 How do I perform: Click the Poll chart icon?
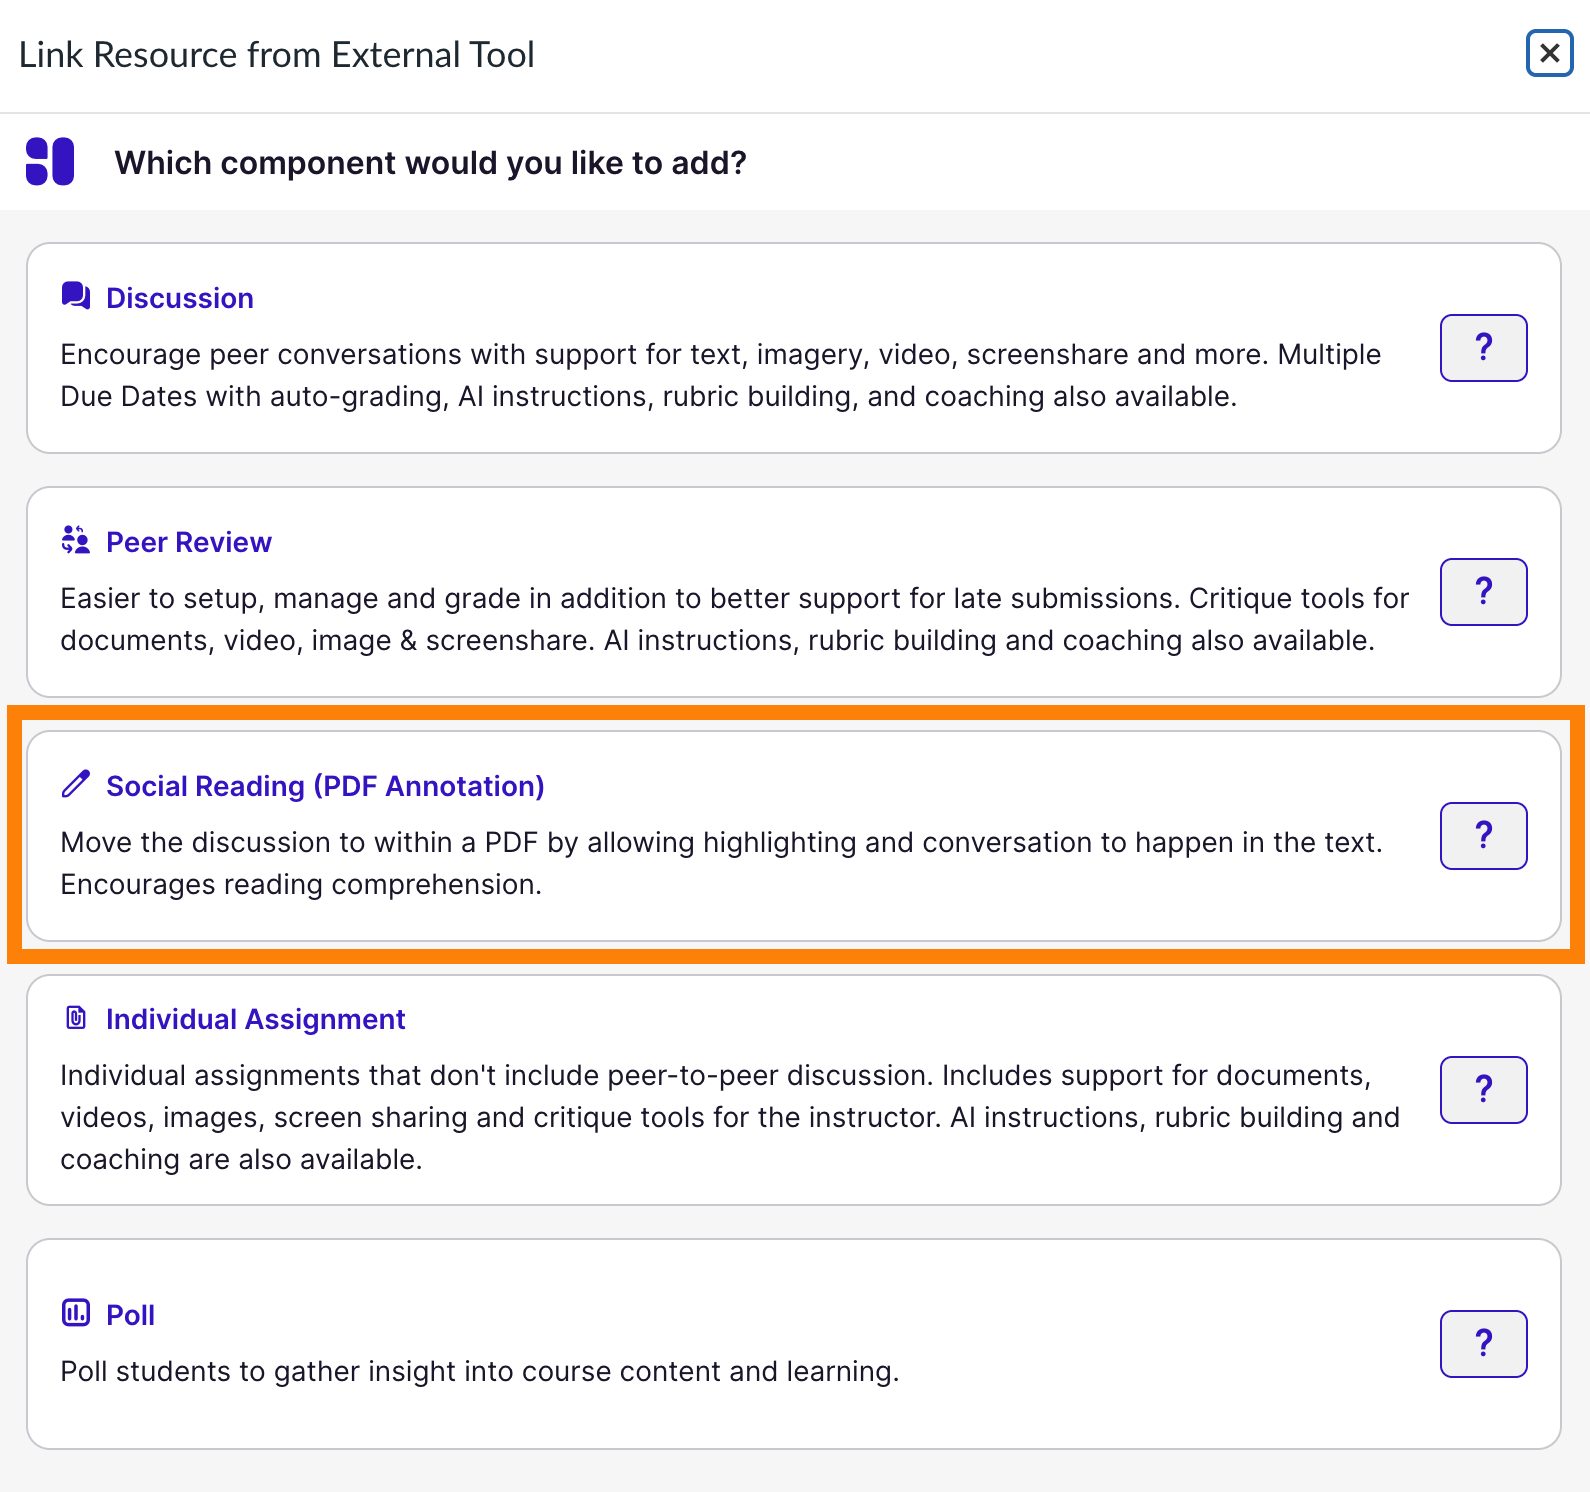point(74,1314)
